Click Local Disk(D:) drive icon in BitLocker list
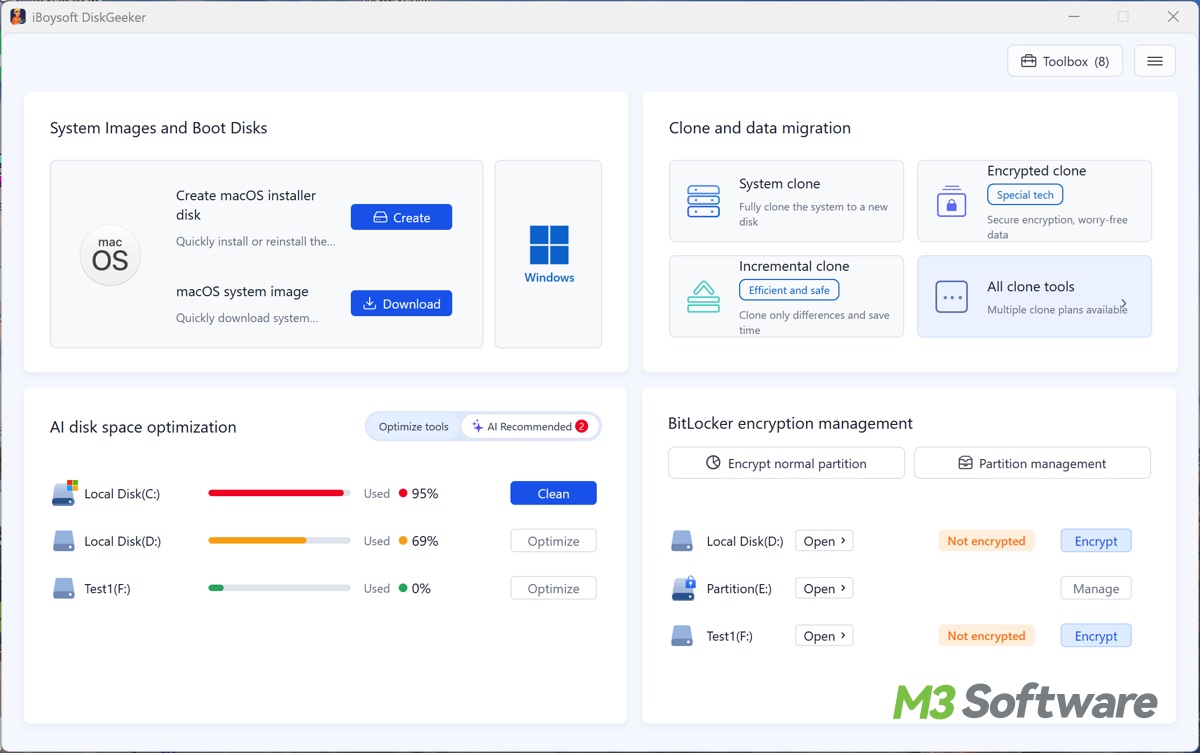Image resolution: width=1200 pixels, height=753 pixels. tap(682, 541)
